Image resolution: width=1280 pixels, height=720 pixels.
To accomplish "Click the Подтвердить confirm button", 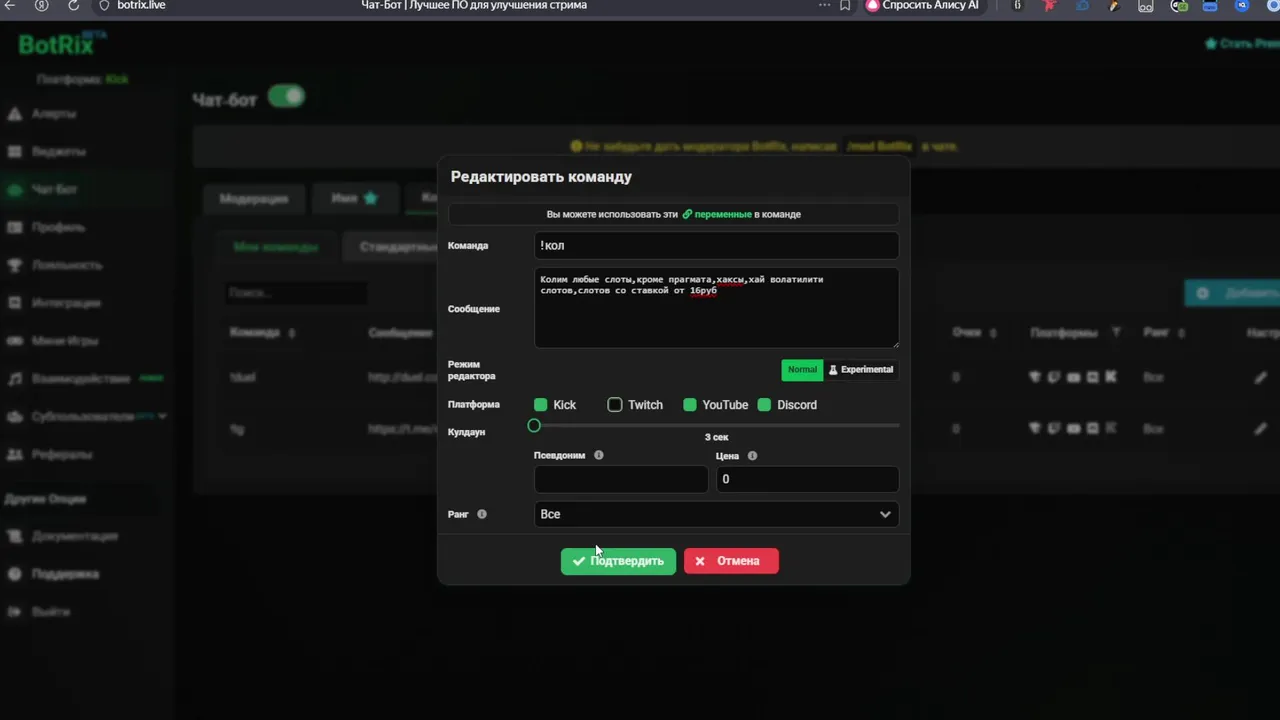I will 618,562.
